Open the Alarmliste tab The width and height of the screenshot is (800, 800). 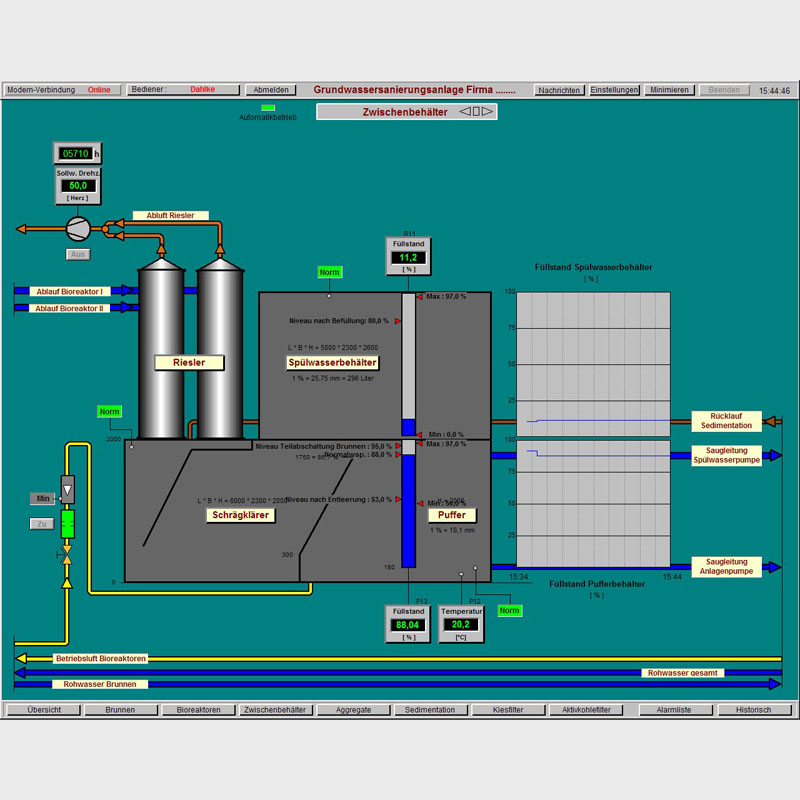[x=673, y=710]
